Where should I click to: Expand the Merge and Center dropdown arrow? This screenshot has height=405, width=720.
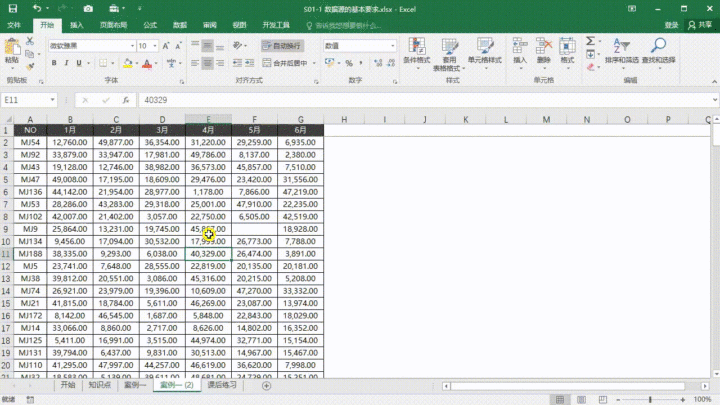coord(314,63)
